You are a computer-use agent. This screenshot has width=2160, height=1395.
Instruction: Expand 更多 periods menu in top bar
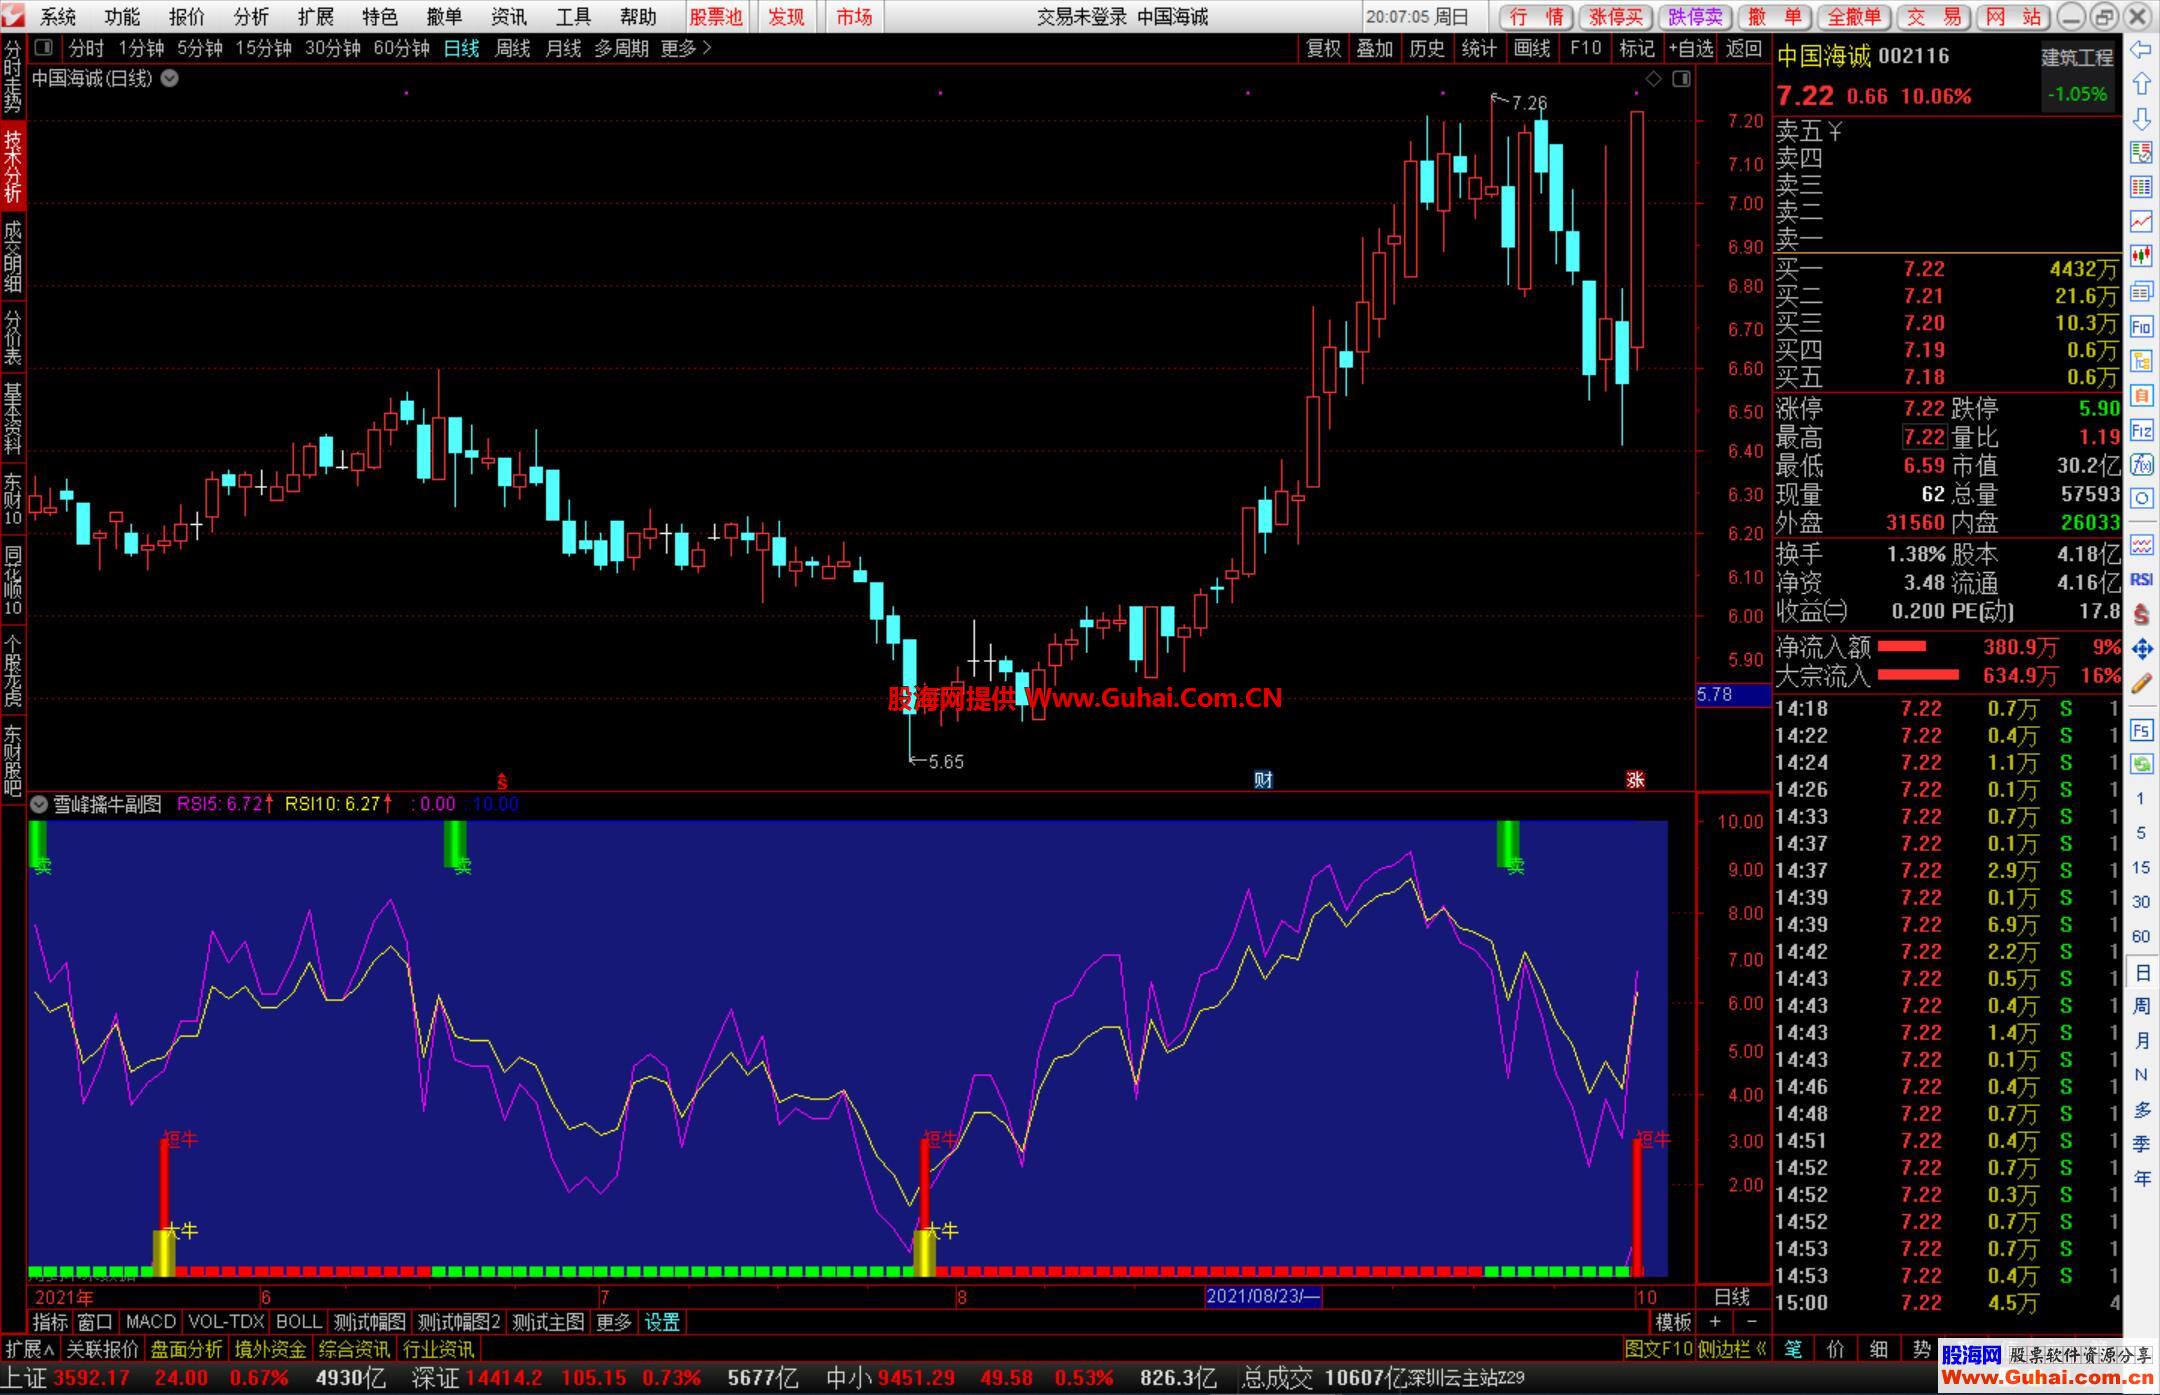click(x=686, y=48)
